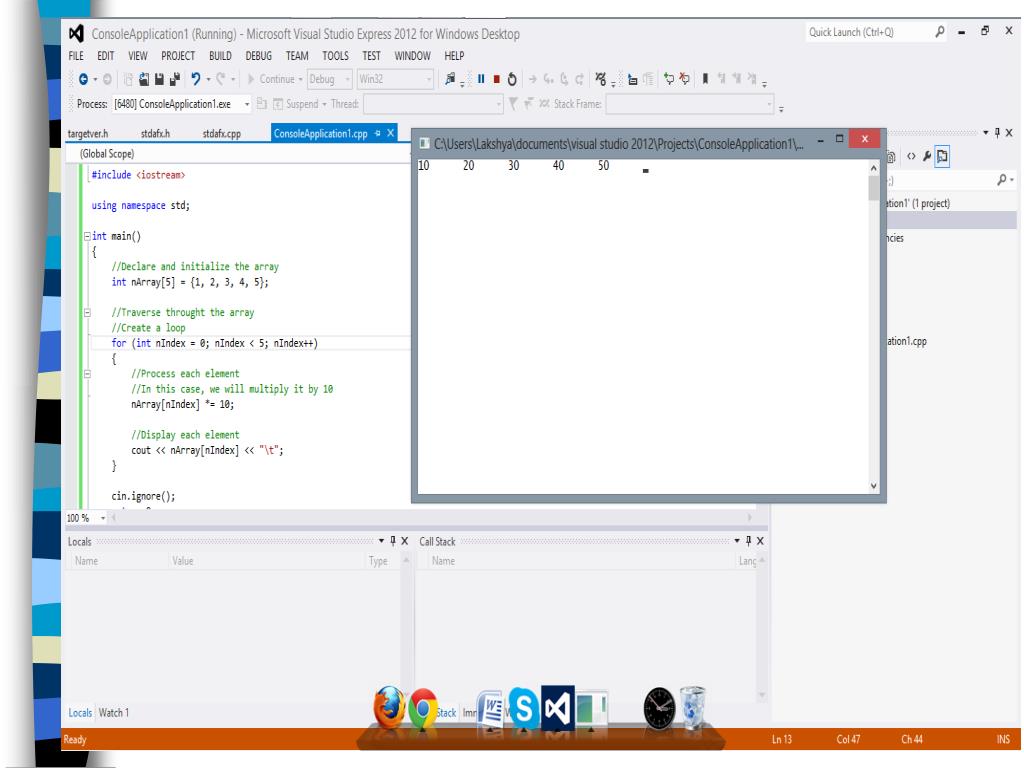Click the Type column header in Locals
Screen dimensions: 1024x768
click(x=378, y=560)
